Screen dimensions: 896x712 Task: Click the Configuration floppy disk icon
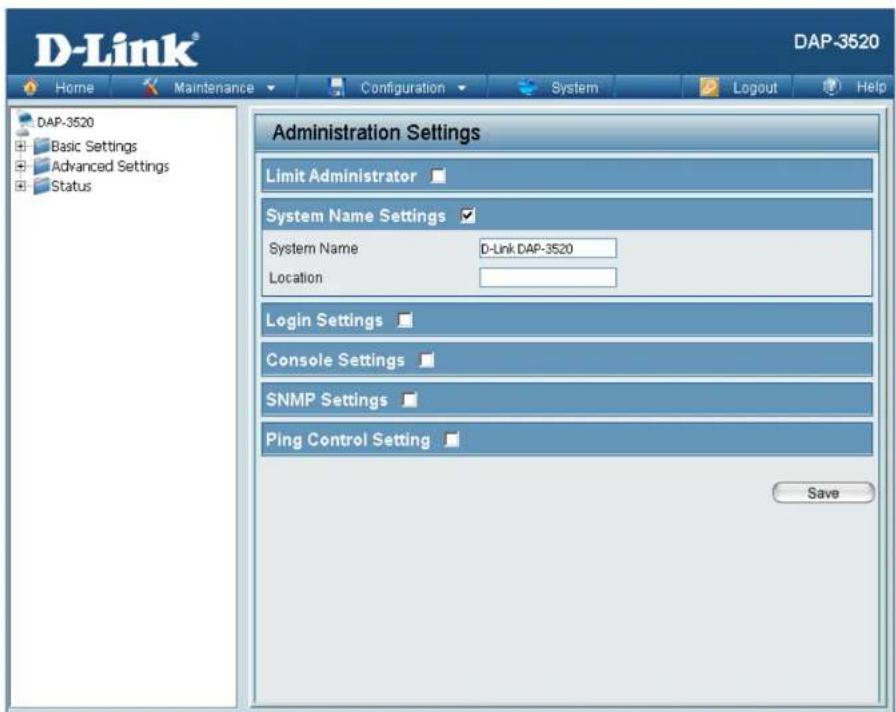pyautogui.click(x=338, y=87)
